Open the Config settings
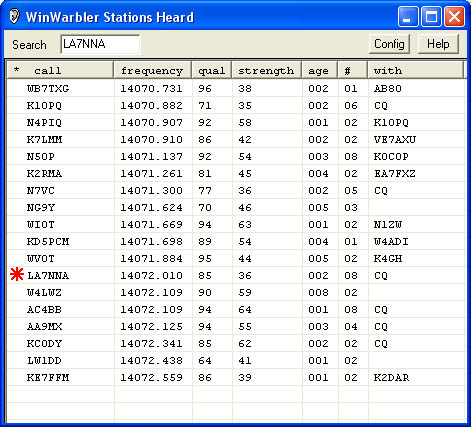472x428 pixels. 389,44
